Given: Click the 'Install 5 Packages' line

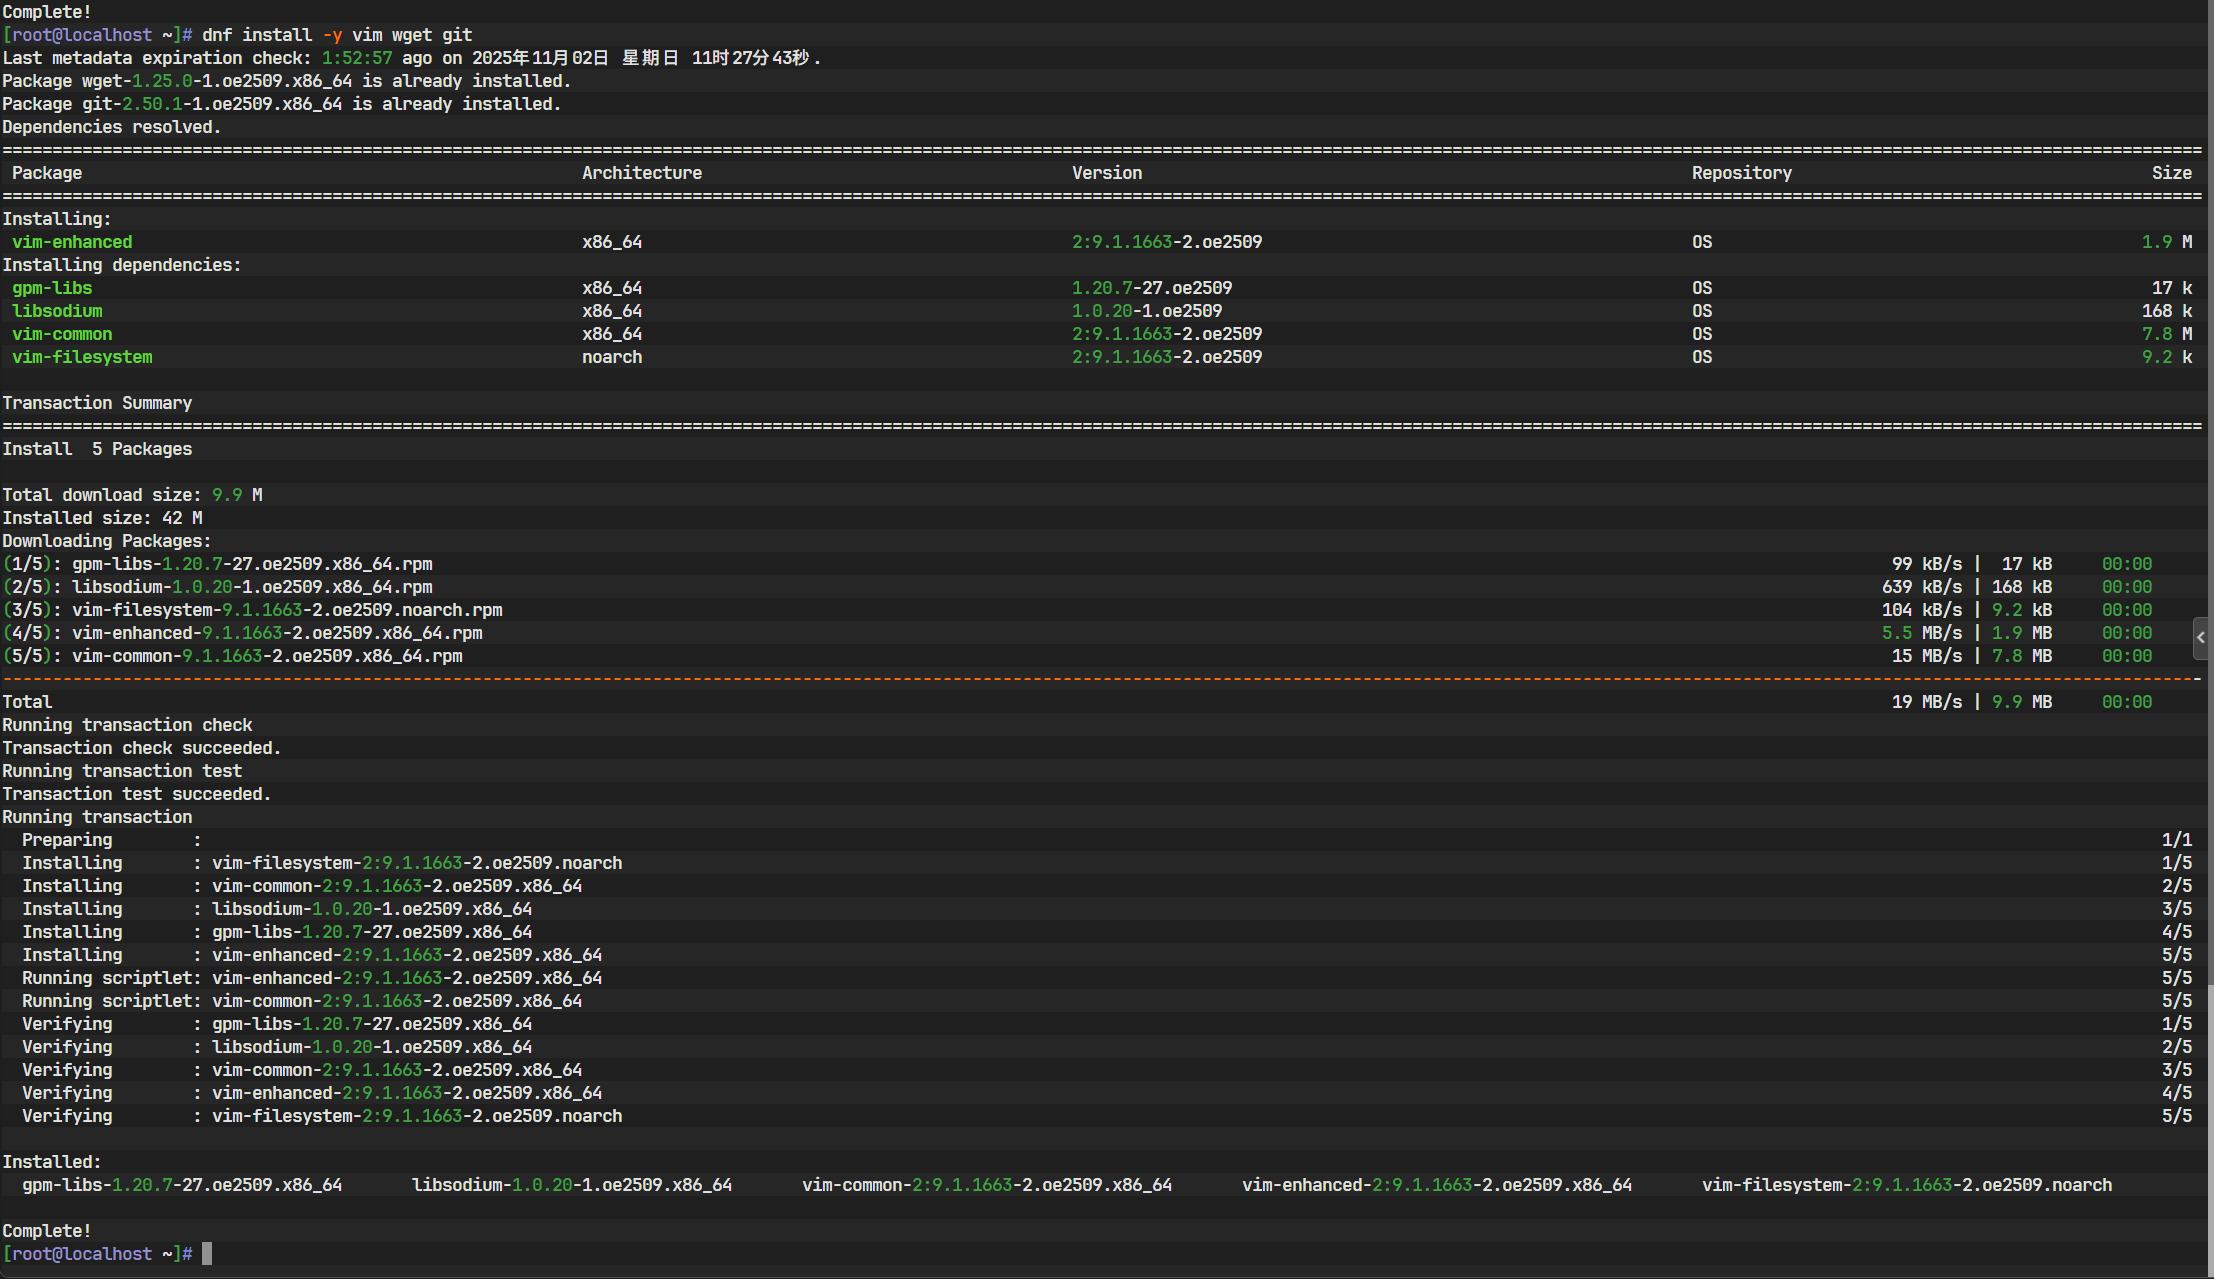Looking at the screenshot, I should point(97,449).
